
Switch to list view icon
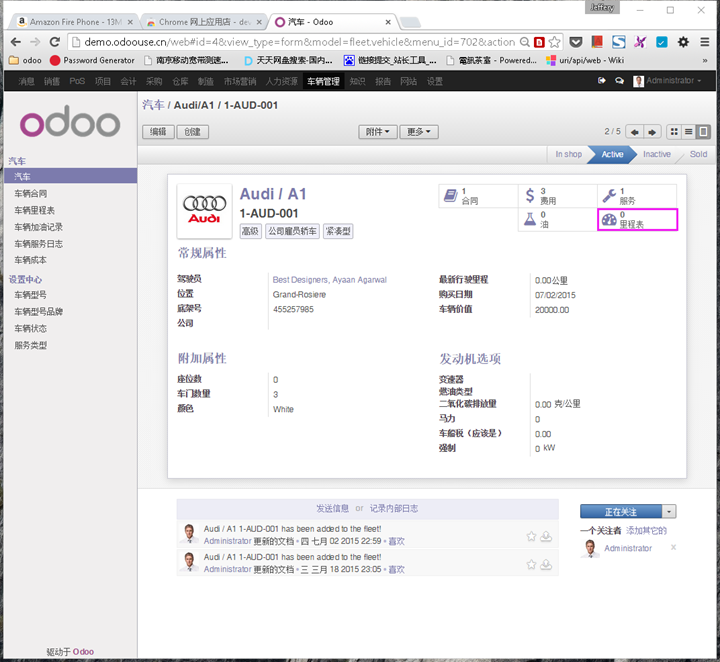pyautogui.click(x=688, y=132)
